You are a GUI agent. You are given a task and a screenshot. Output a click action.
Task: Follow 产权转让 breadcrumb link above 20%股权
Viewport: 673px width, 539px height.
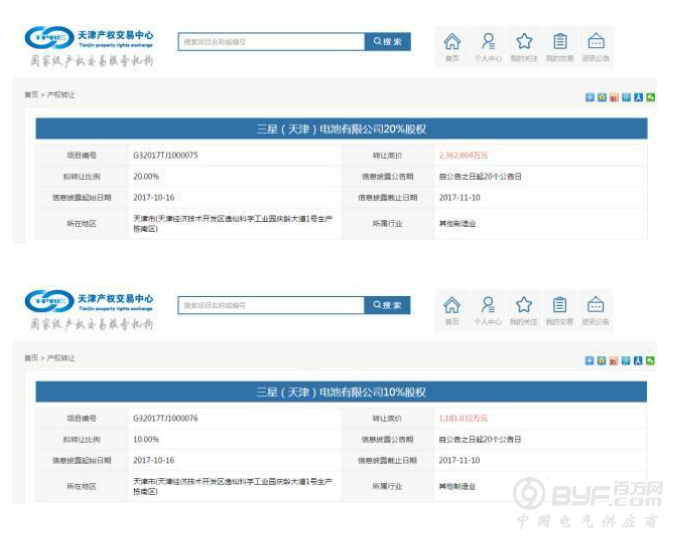tap(61, 94)
